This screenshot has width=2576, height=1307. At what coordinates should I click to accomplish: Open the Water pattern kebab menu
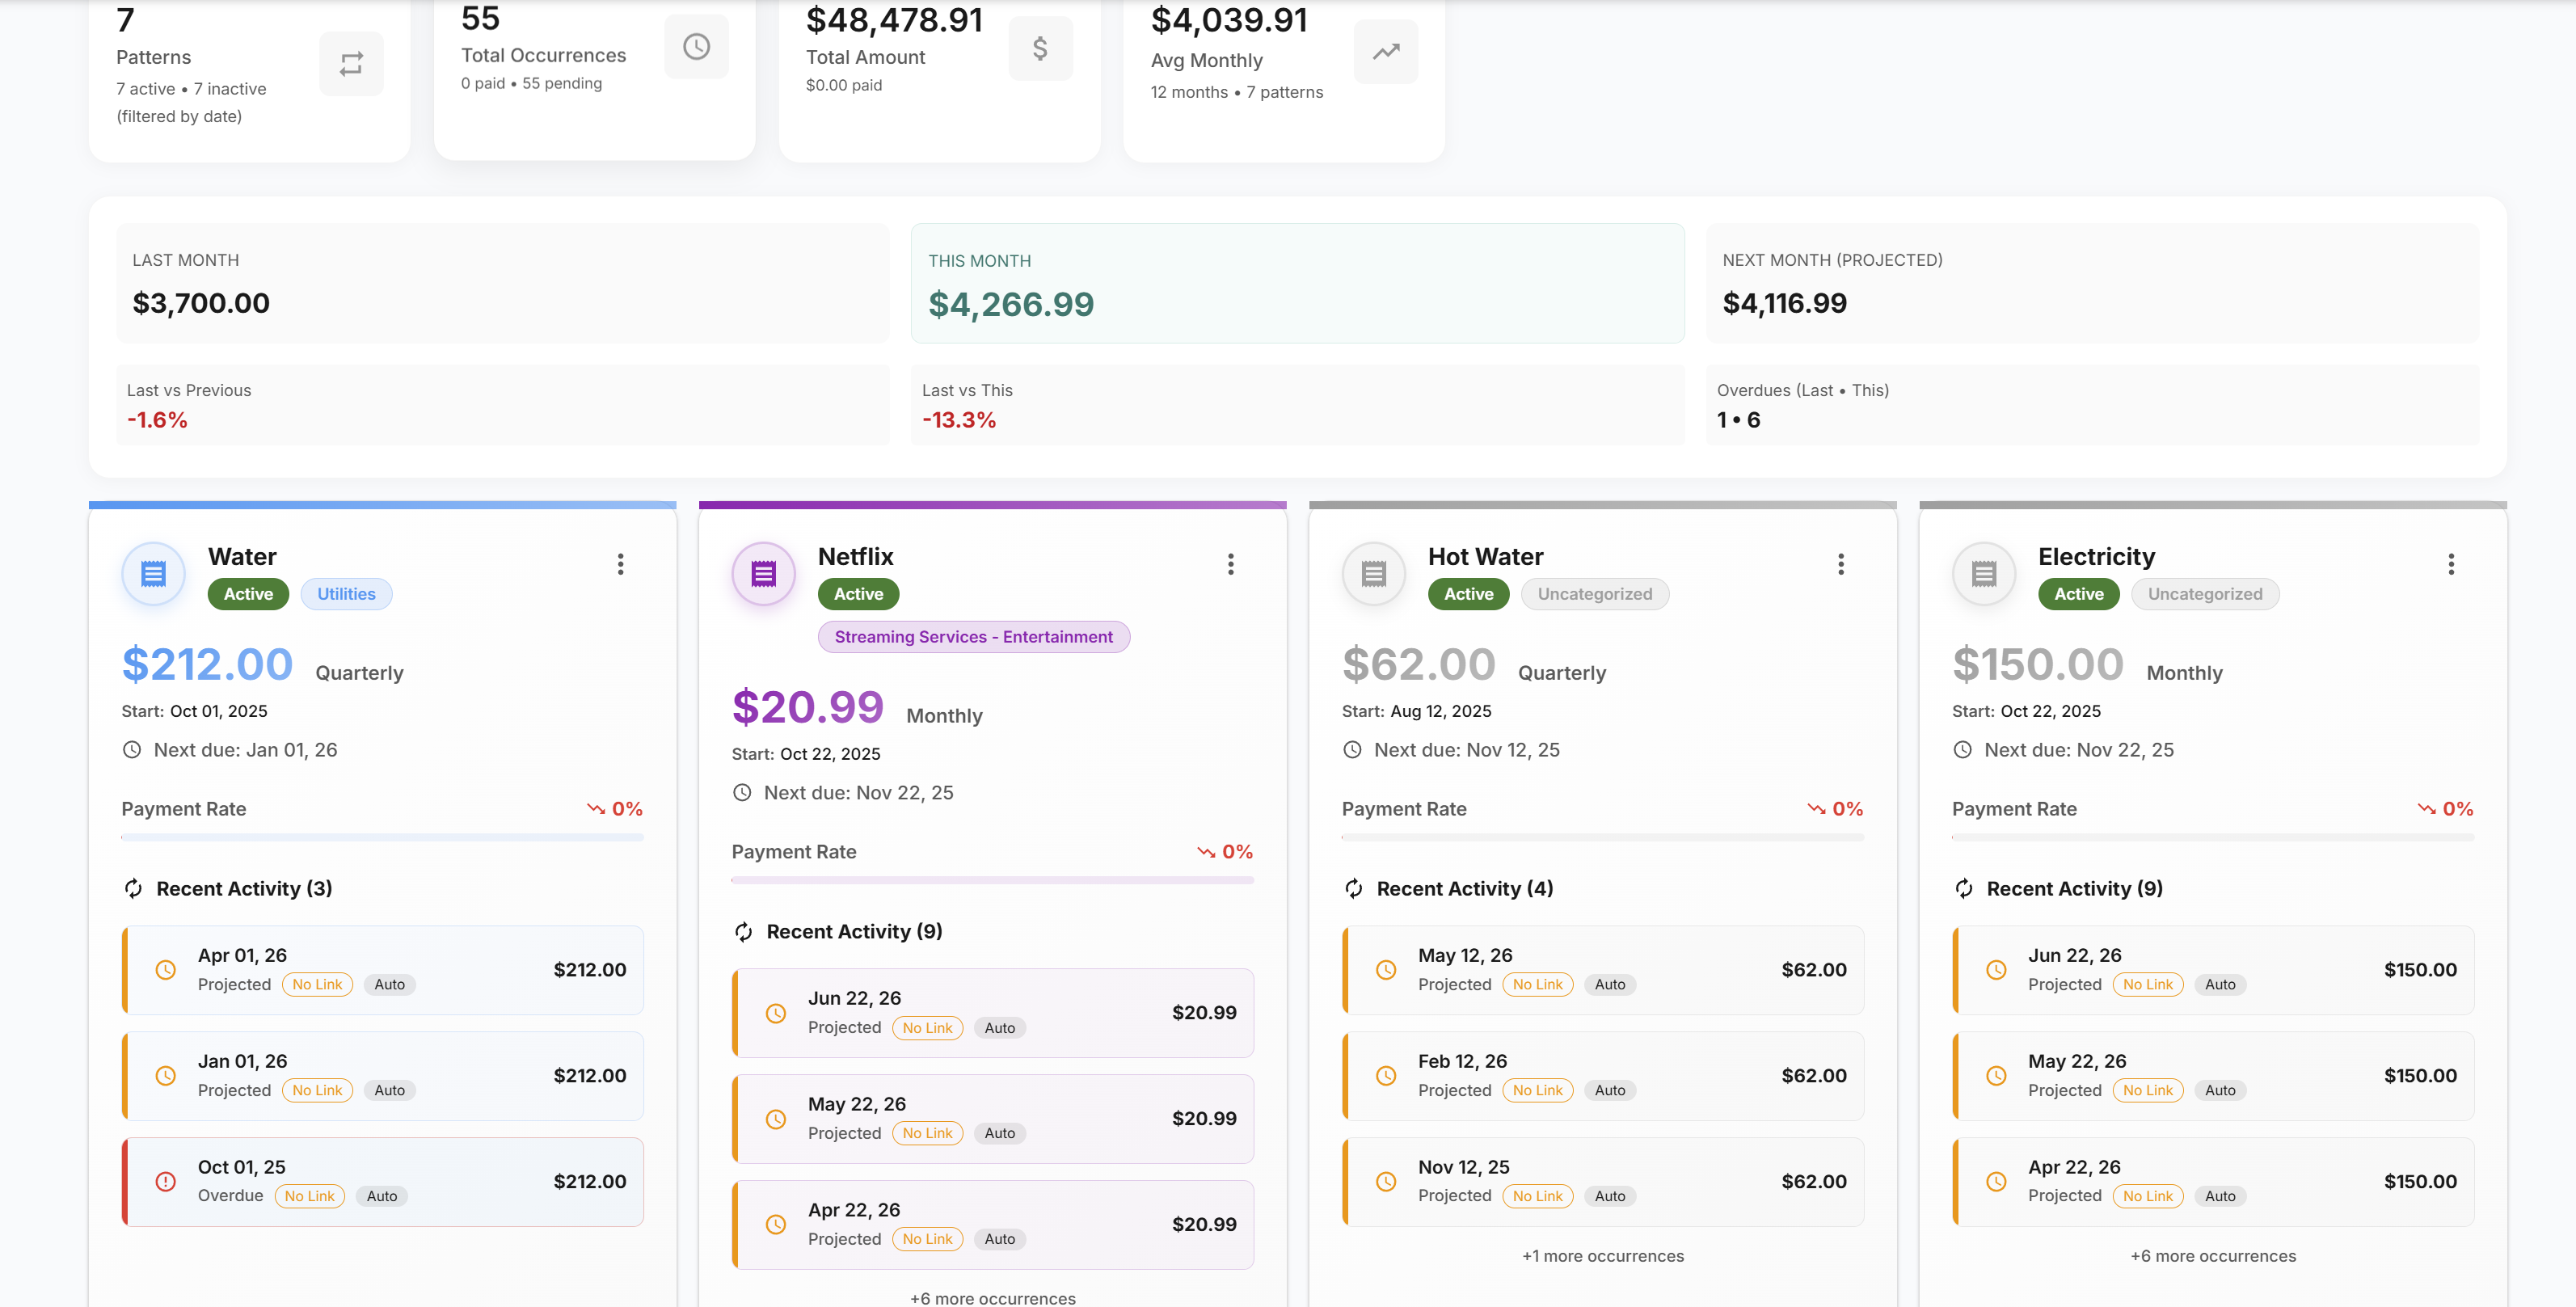pos(620,564)
